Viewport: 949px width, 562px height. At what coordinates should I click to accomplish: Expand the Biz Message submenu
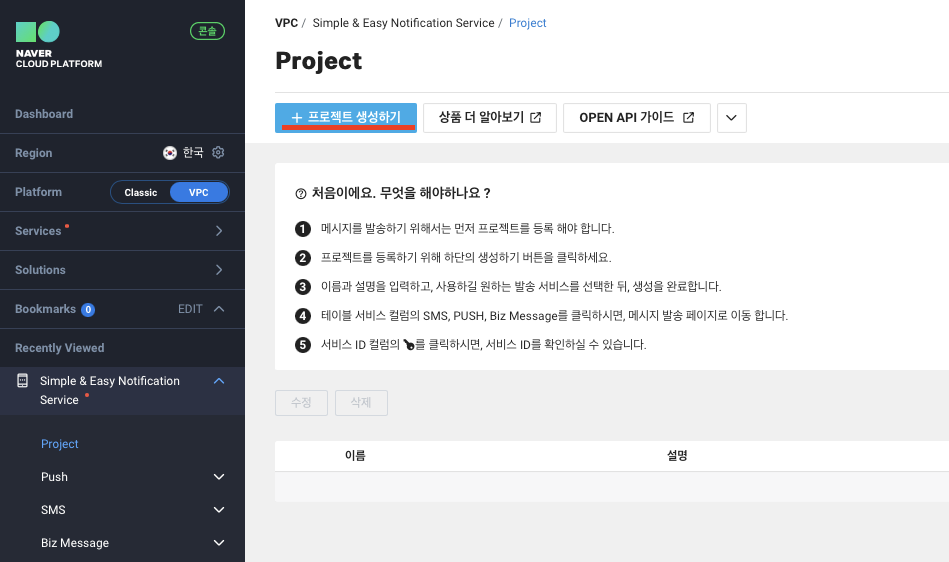click(x=219, y=543)
